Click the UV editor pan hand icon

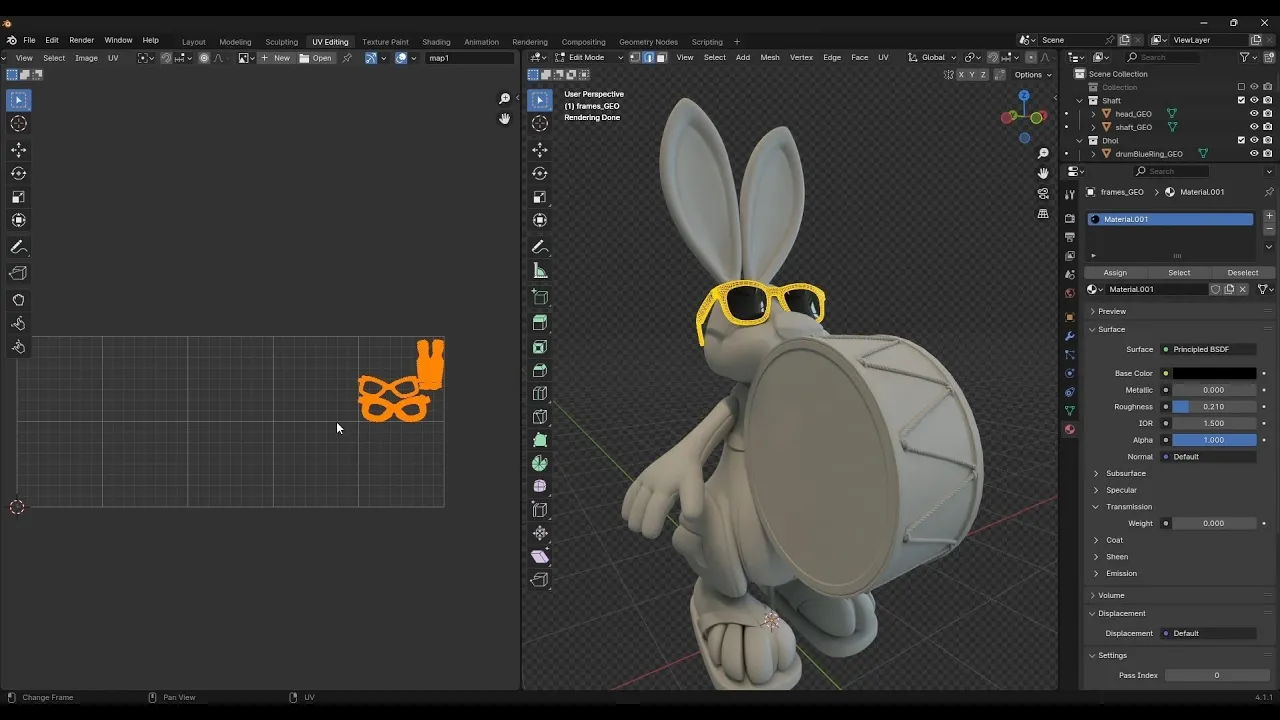pyautogui.click(x=505, y=118)
